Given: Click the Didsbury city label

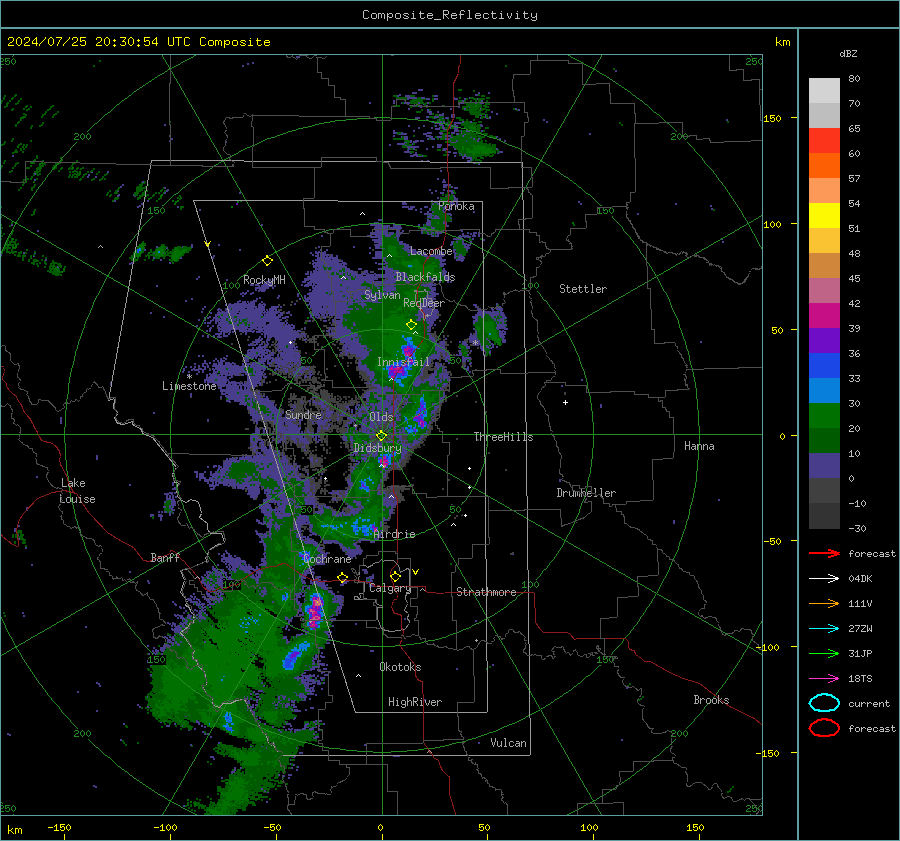Looking at the screenshot, I should (x=377, y=448).
